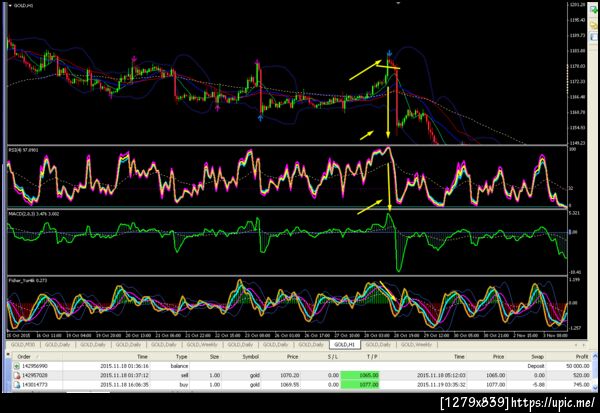Sort history by the Order column header
This screenshot has width=600, height=413.
click(x=24, y=357)
